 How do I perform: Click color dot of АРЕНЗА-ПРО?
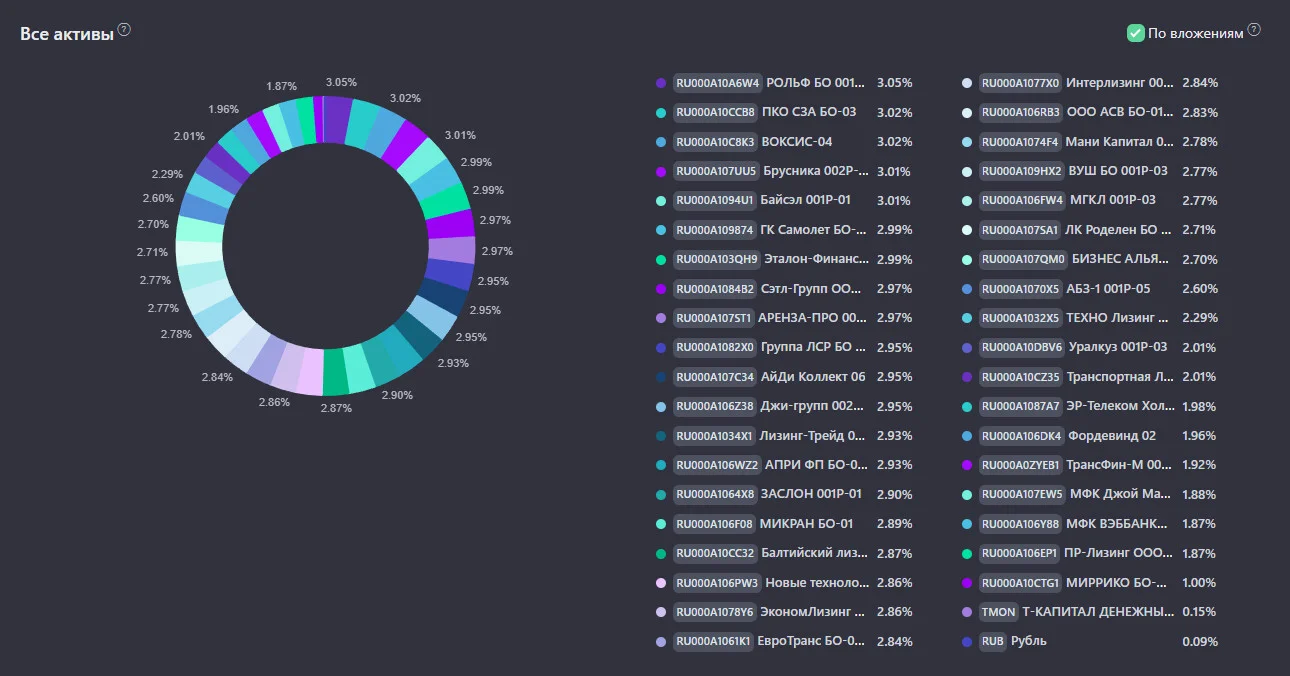(661, 319)
